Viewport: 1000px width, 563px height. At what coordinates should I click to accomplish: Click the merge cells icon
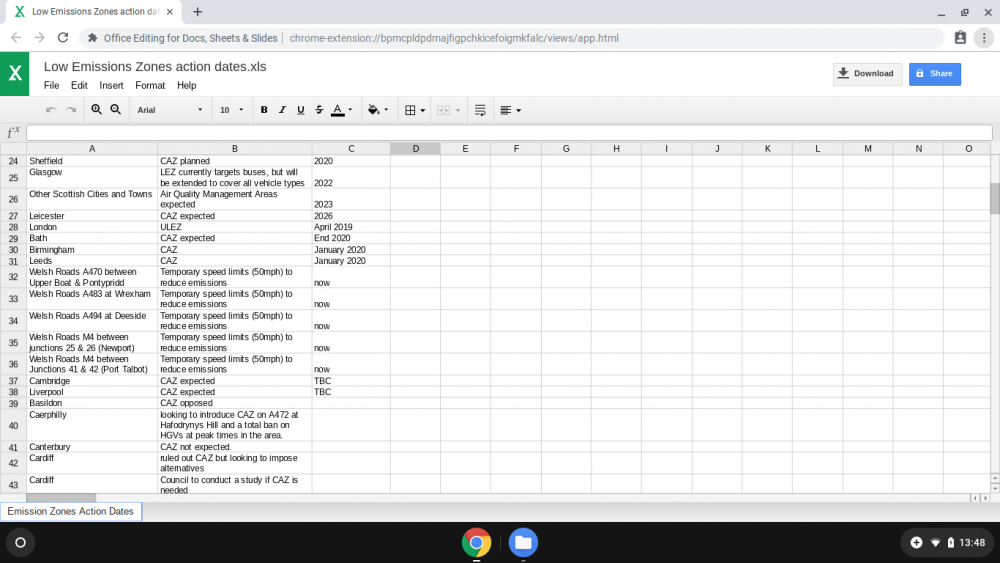443,110
